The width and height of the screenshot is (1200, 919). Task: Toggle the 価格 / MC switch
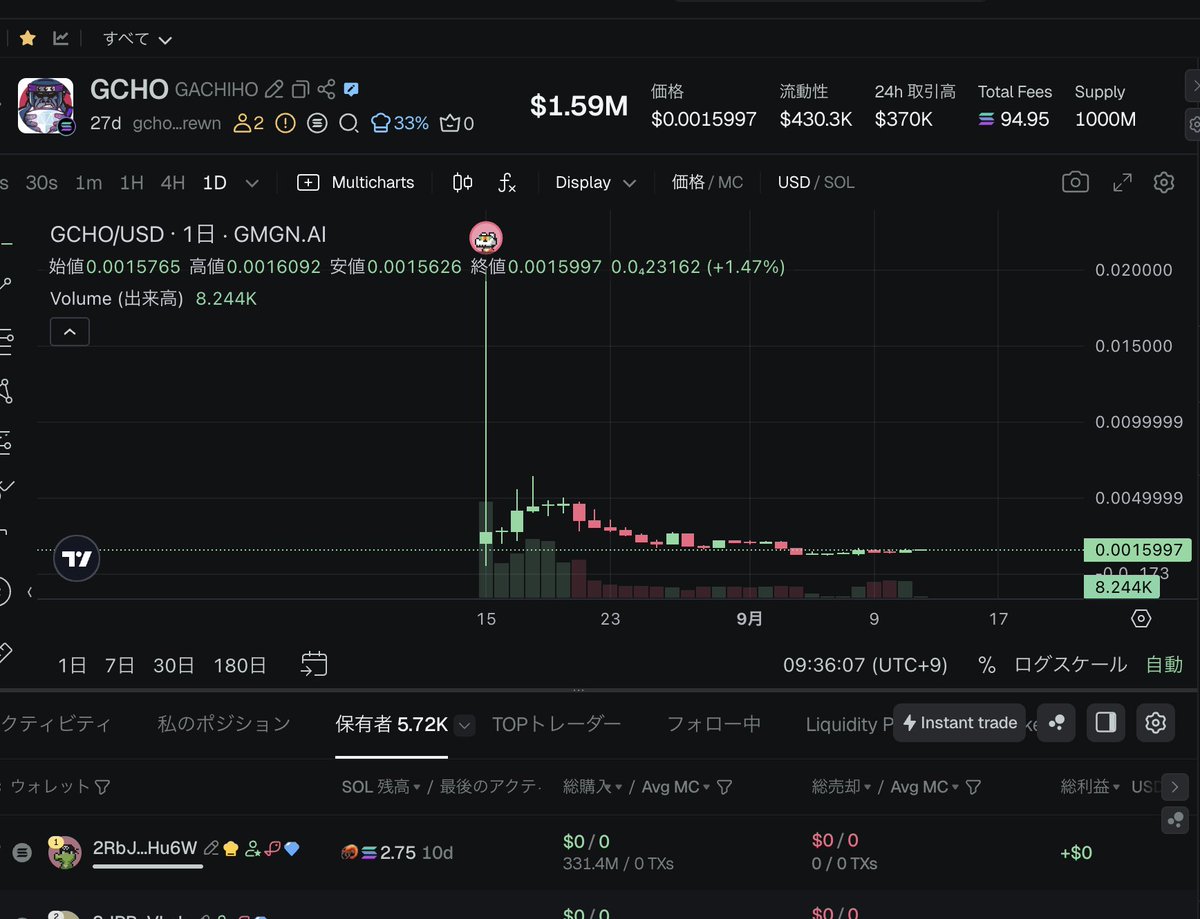click(707, 182)
